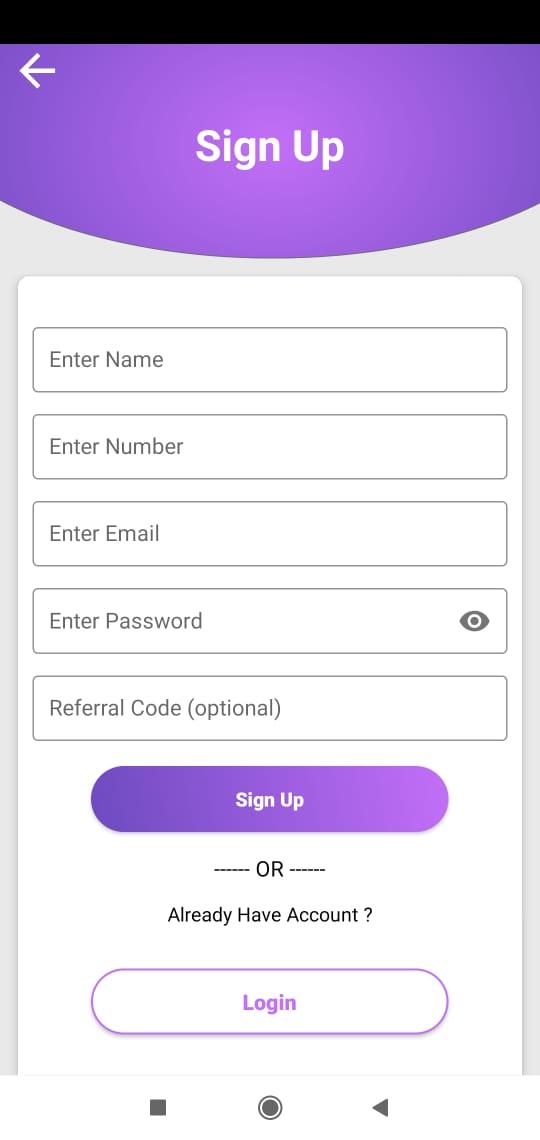Image resolution: width=540 pixels, height=1140 pixels.
Task: Toggle password visibility with the eye icon
Action: (x=474, y=621)
